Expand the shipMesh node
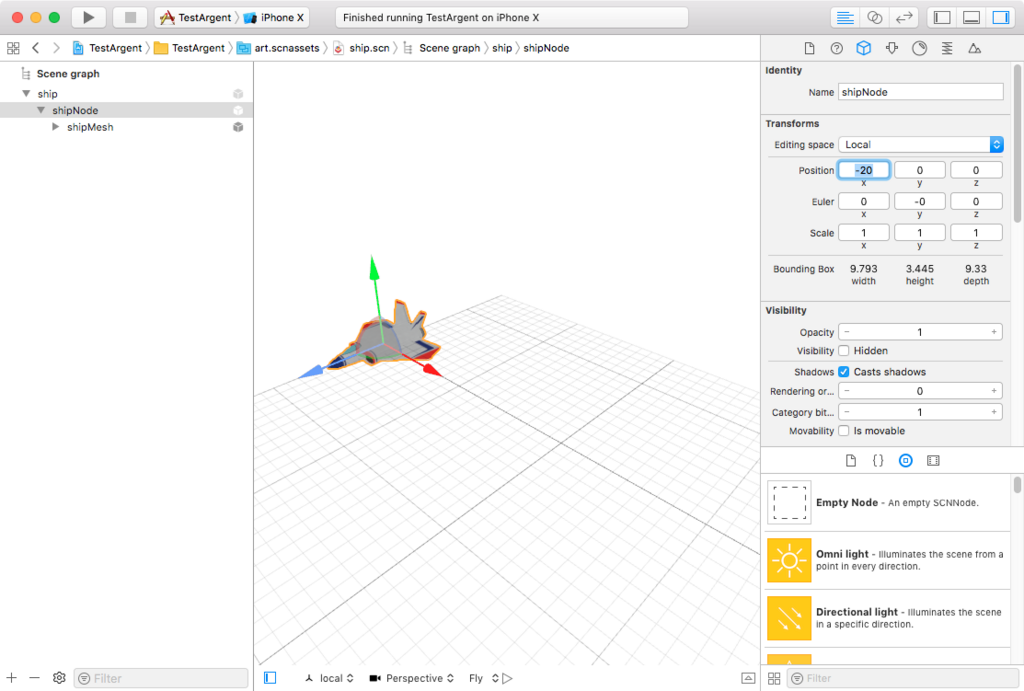The height and width of the screenshot is (691, 1024). coord(56,127)
